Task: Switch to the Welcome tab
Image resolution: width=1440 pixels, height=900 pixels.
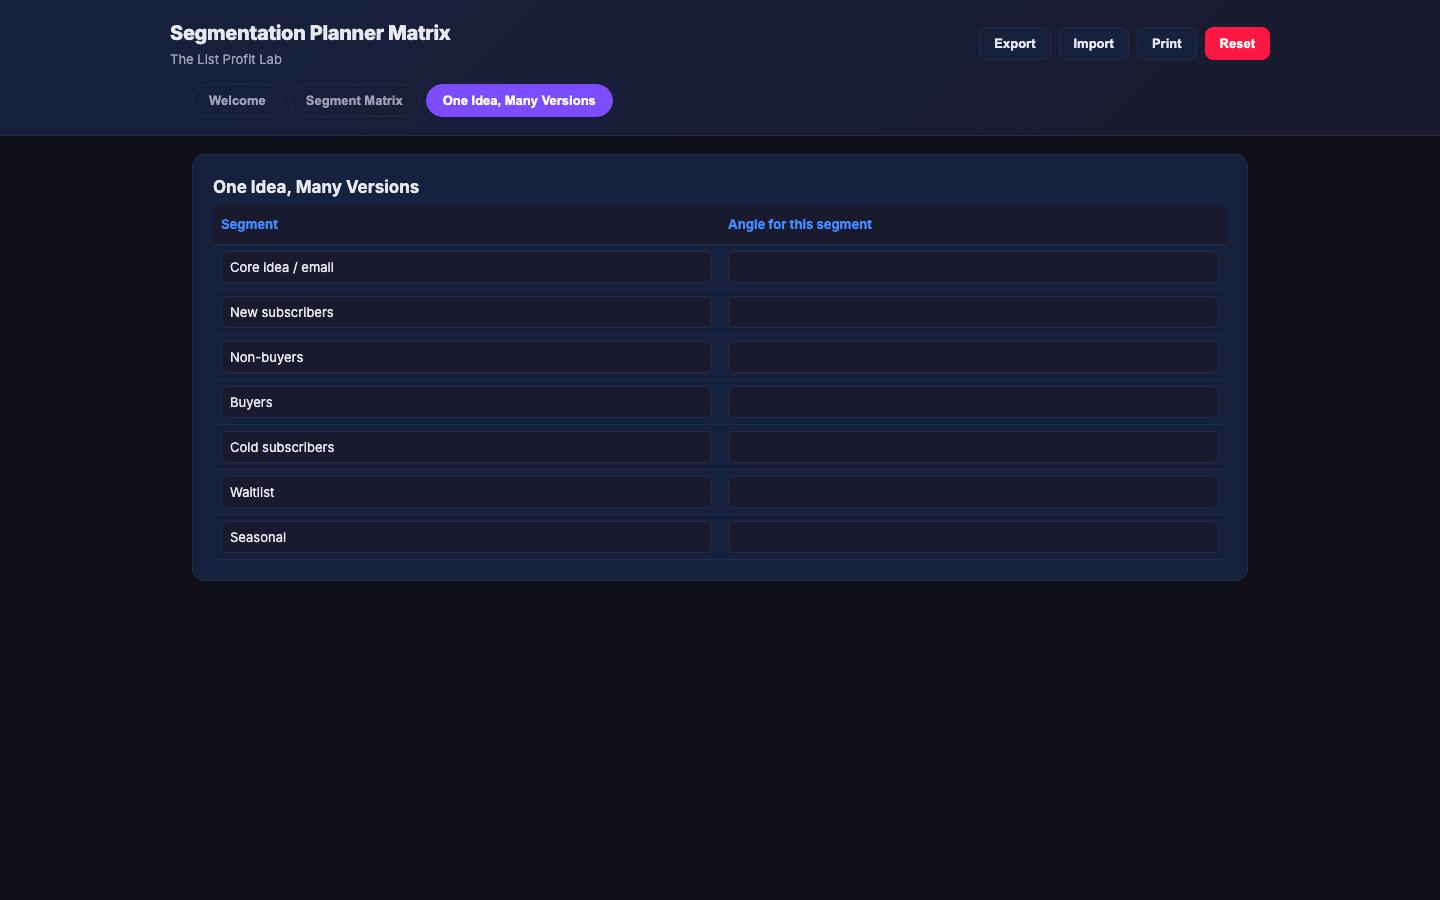Action: [237, 100]
